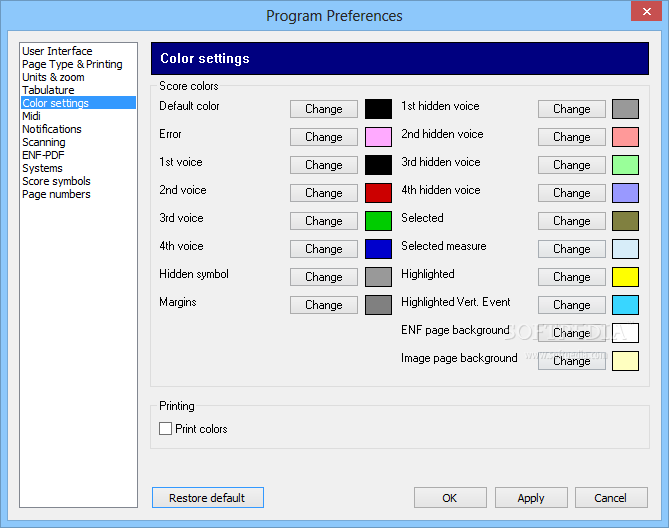Click the gray Hidden symbol swatch
The width and height of the screenshot is (669, 528).
[x=378, y=277]
